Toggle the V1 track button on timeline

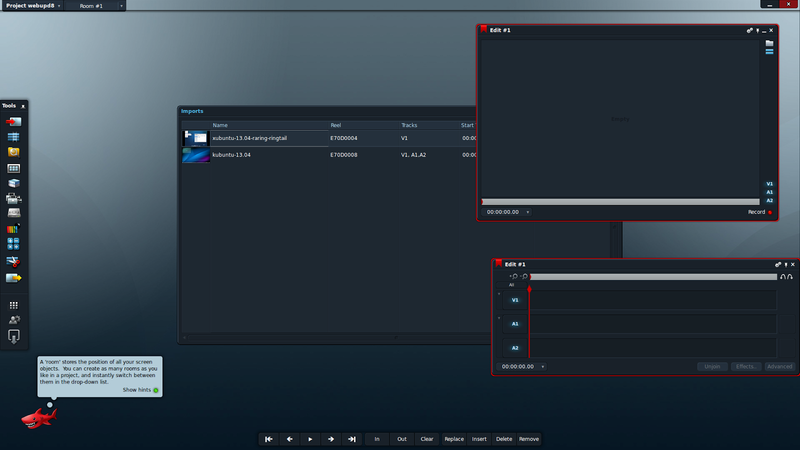point(515,300)
